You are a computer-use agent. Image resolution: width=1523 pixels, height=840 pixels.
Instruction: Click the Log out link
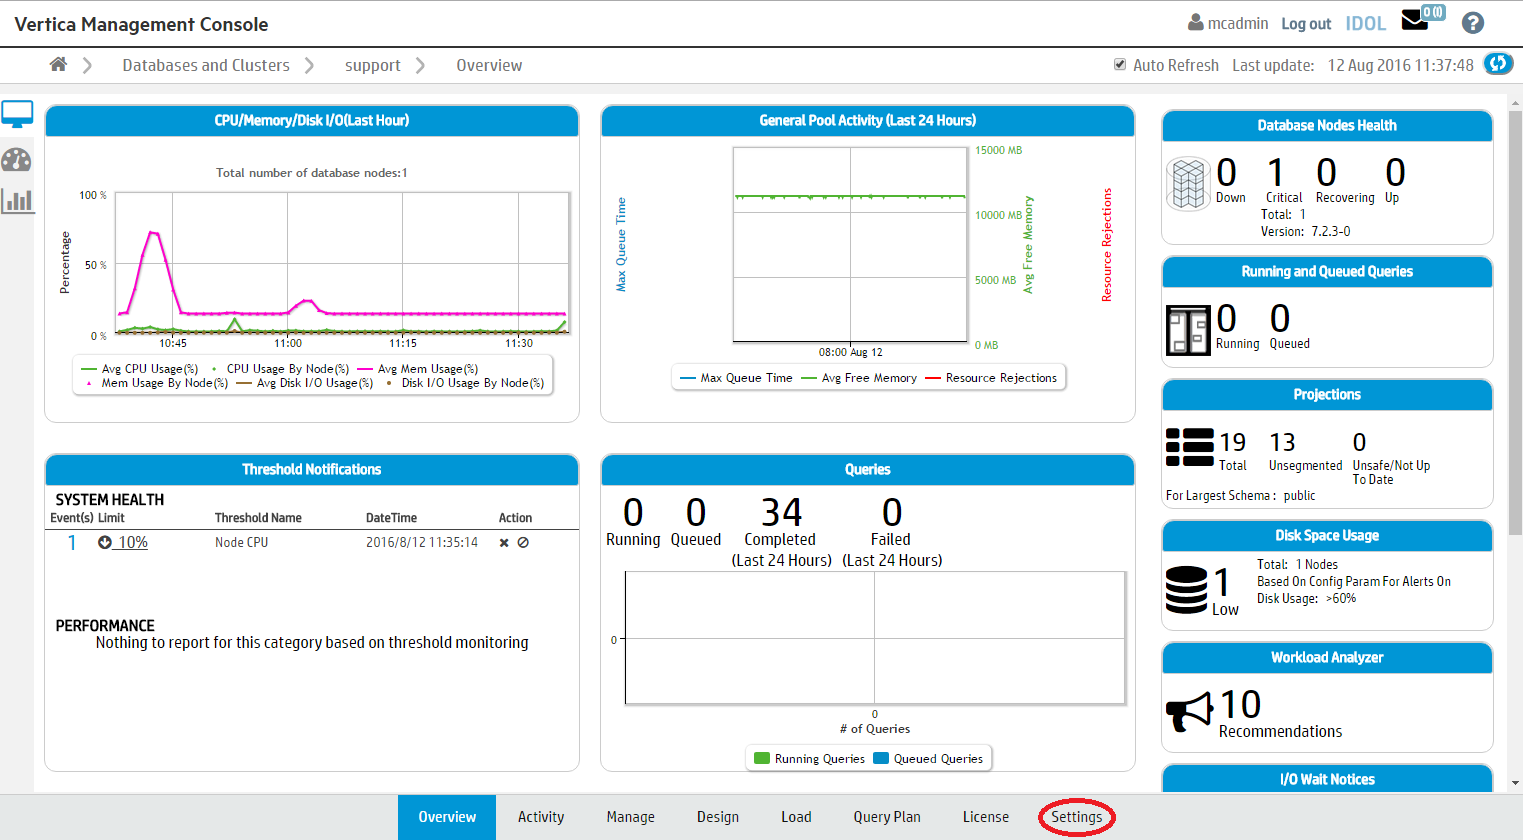(1306, 24)
